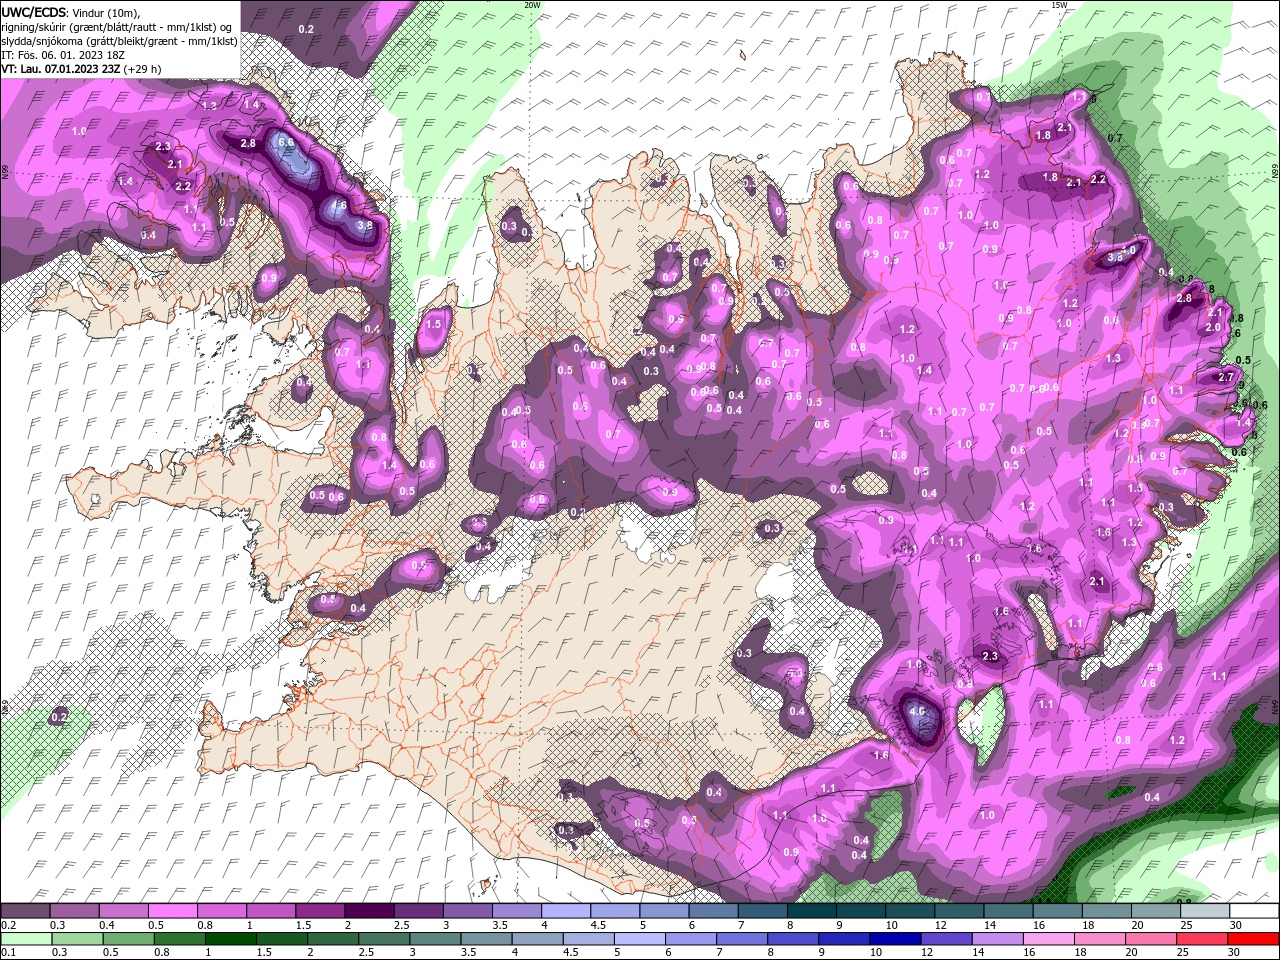Click the 'rigning/skúrir' legend description line
Screen dimensions: 1280x960
pos(119,27)
